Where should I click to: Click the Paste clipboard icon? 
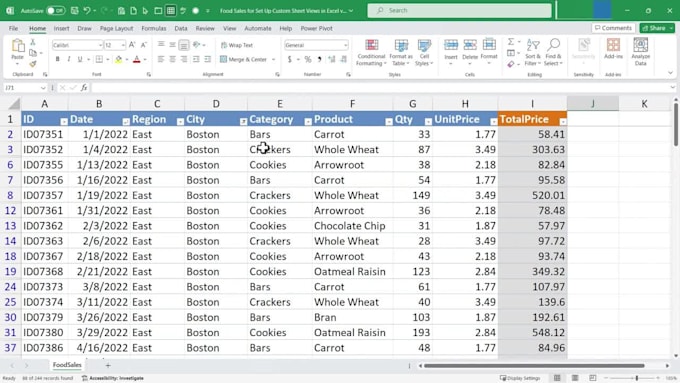pyautogui.click(x=17, y=46)
